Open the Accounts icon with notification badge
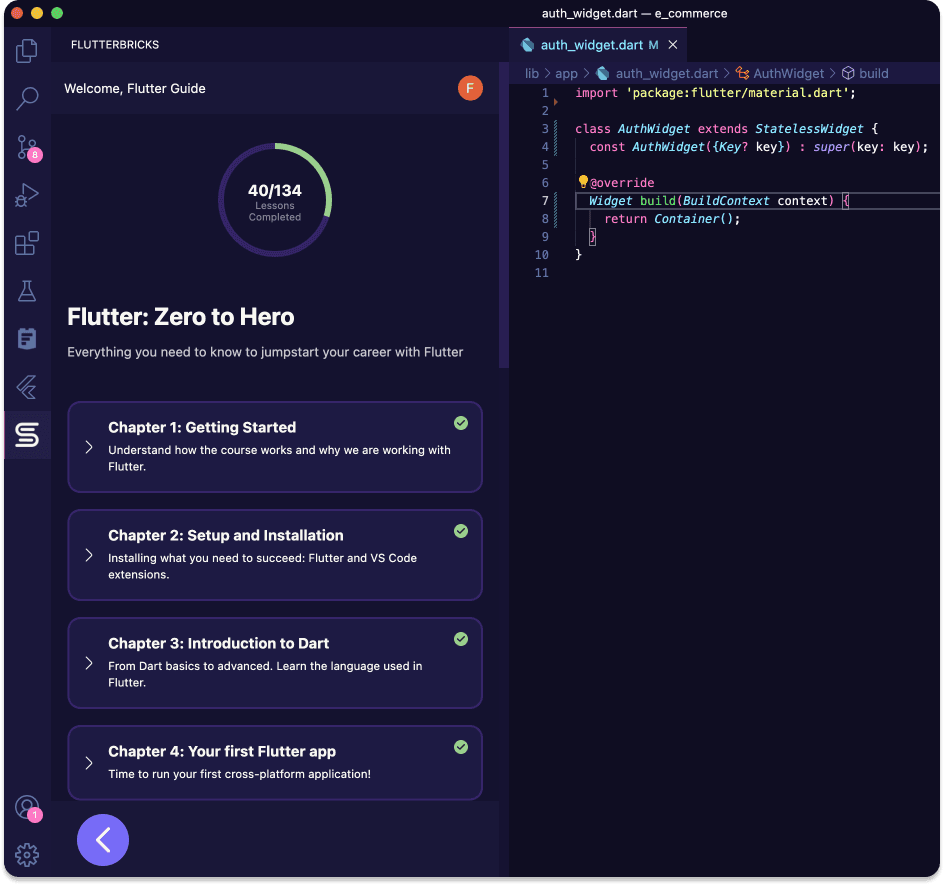The height and width of the screenshot is (885, 944). pyautogui.click(x=26, y=807)
